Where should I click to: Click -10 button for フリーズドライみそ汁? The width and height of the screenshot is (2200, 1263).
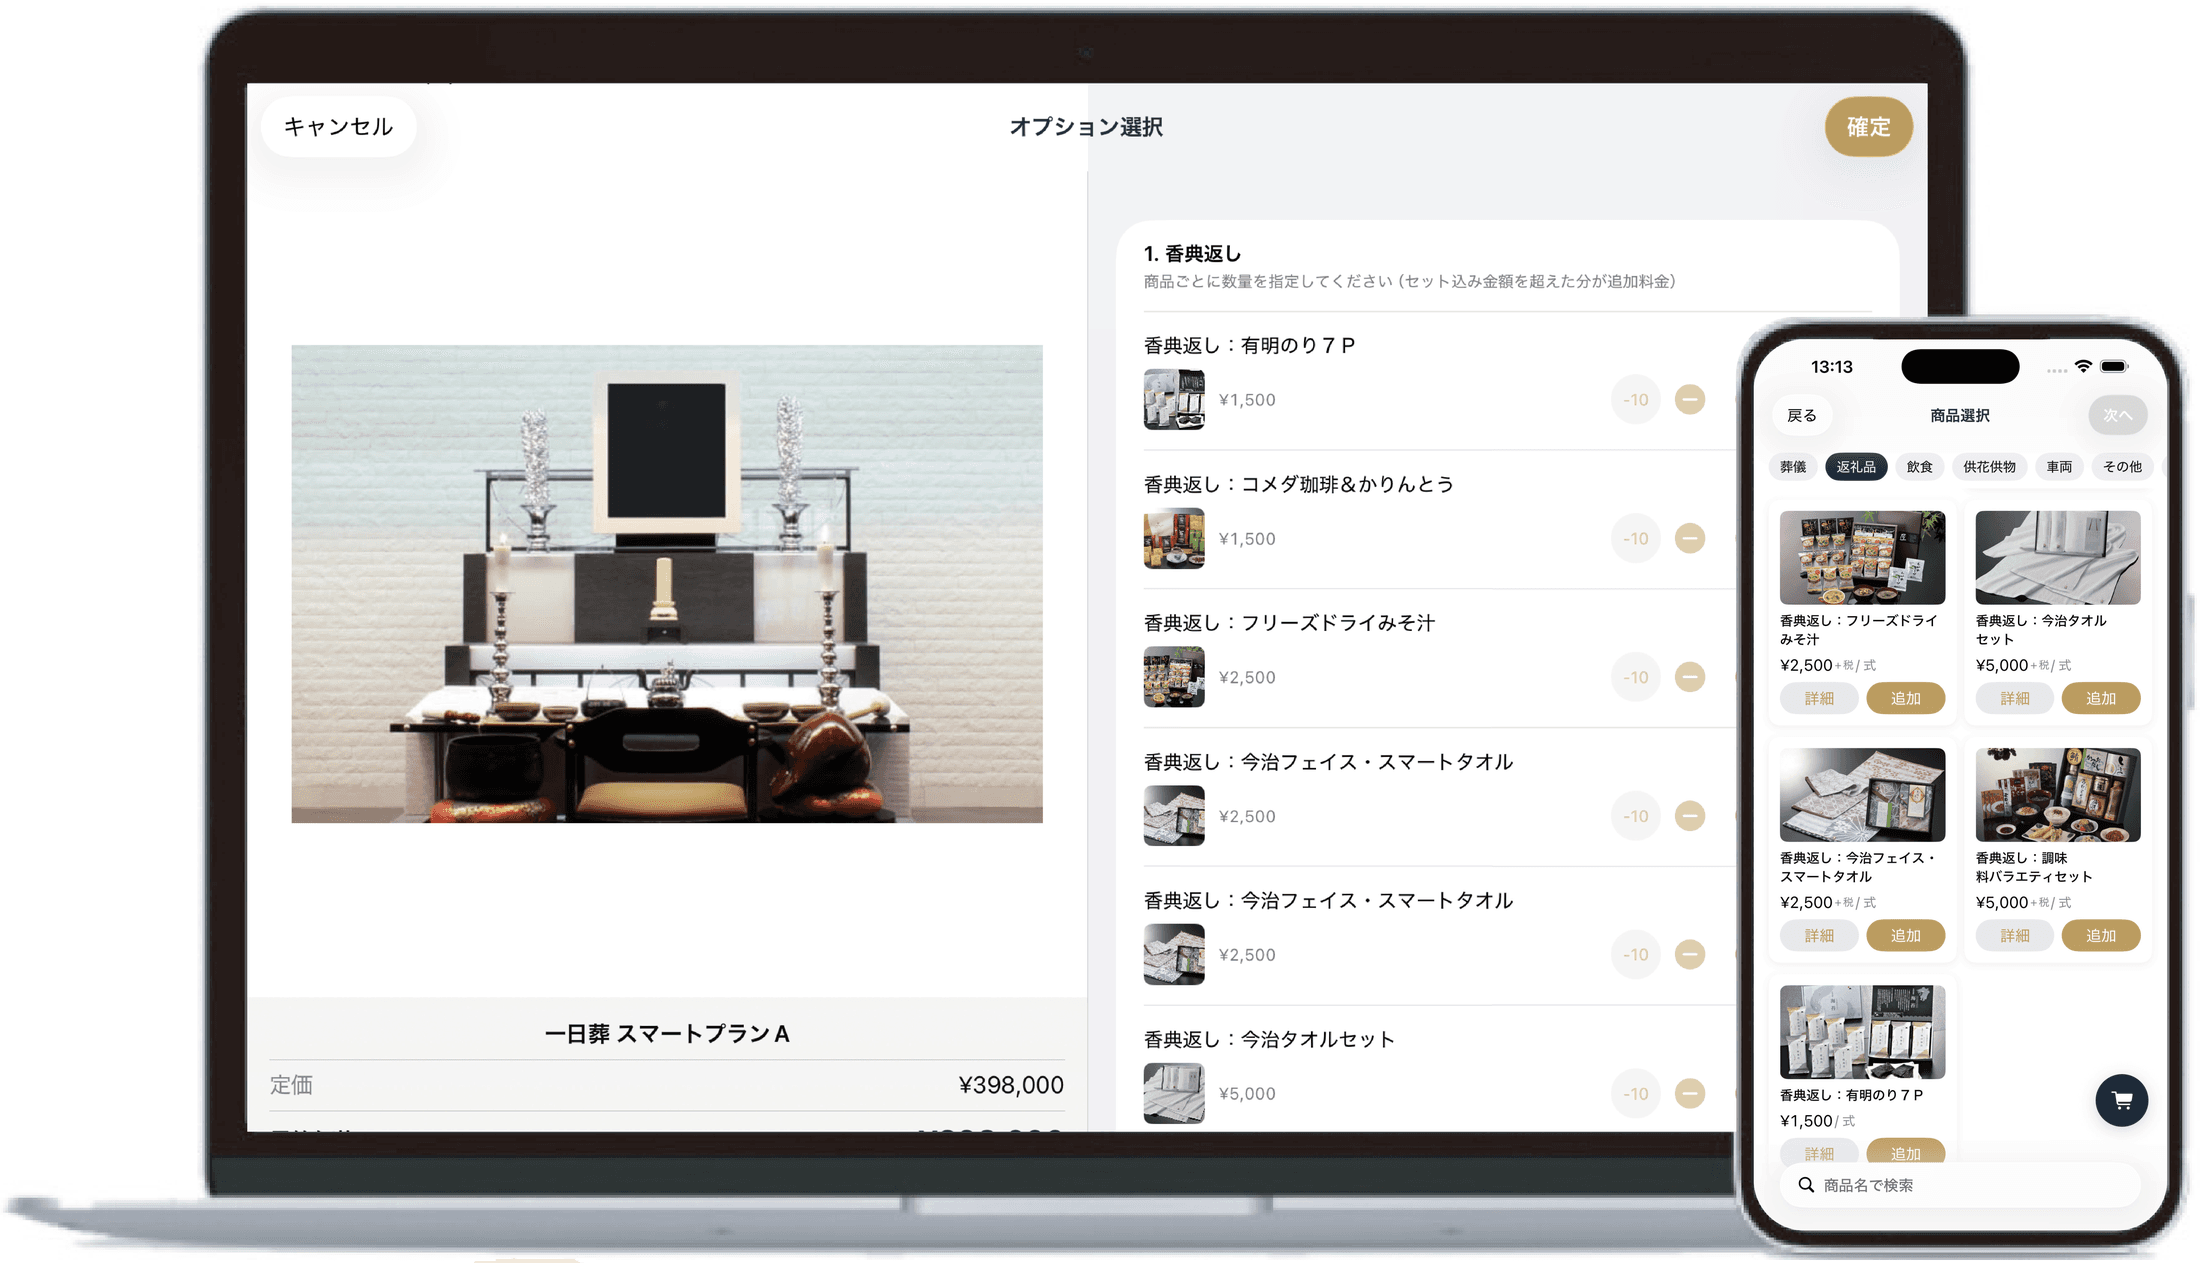(1636, 678)
